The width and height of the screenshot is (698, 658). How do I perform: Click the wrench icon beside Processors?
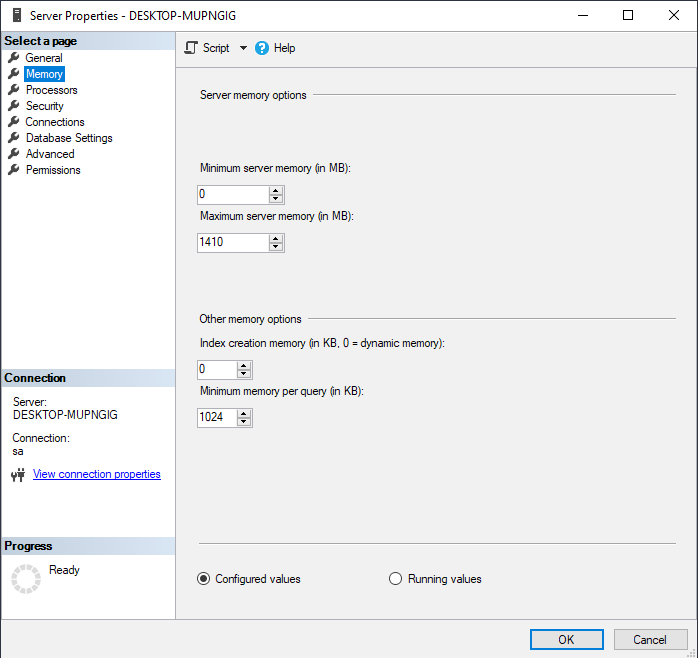tap(14, 90)
